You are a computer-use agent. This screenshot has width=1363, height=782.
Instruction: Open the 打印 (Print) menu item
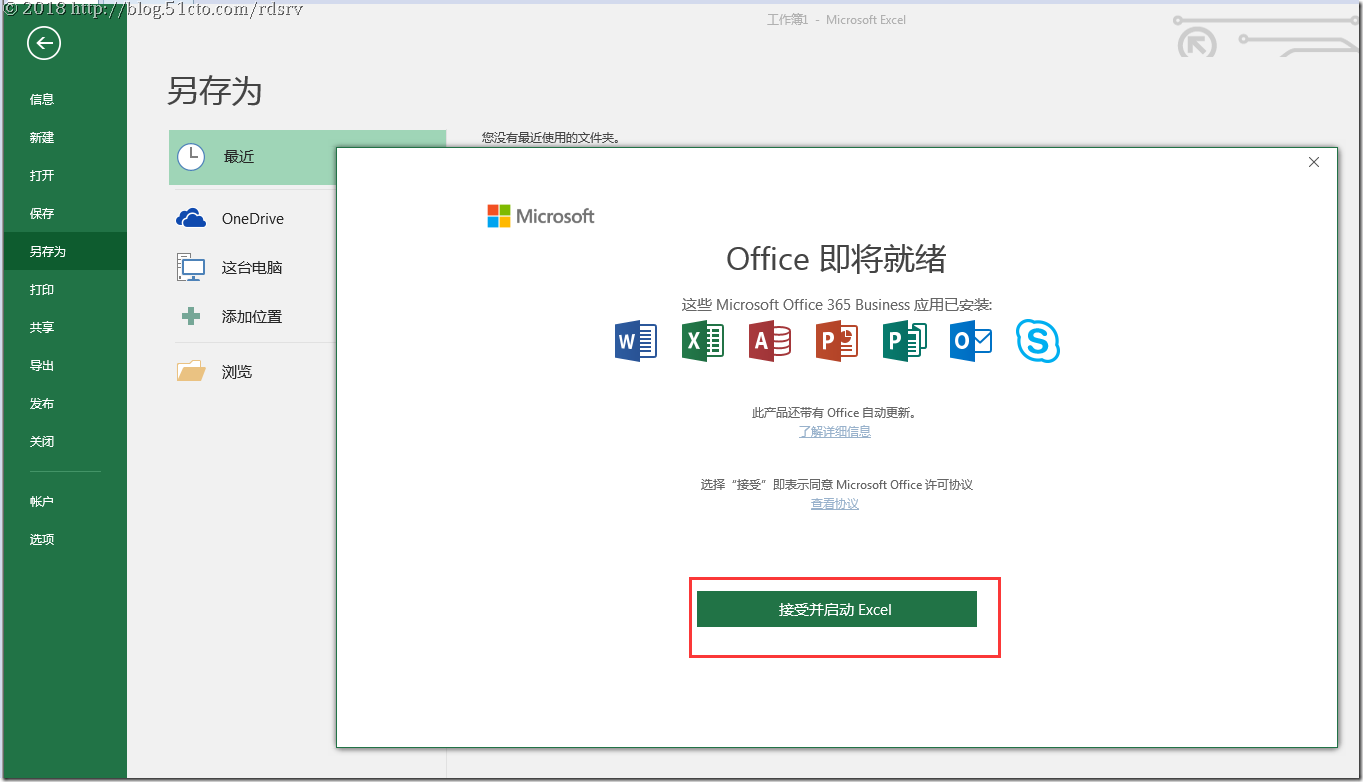[63, 289]
